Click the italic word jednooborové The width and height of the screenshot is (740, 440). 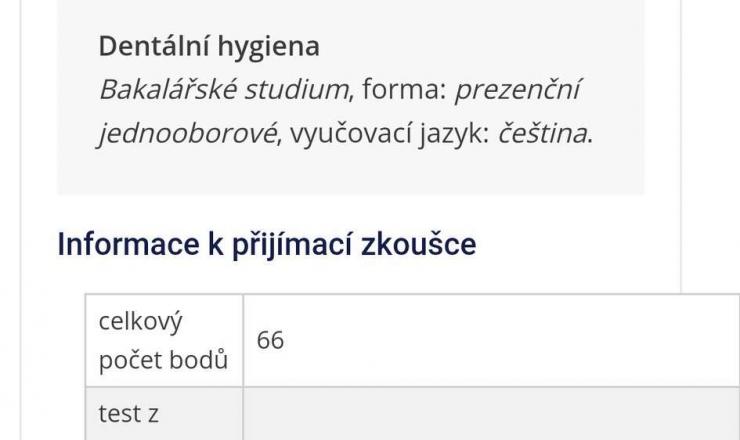186,133
